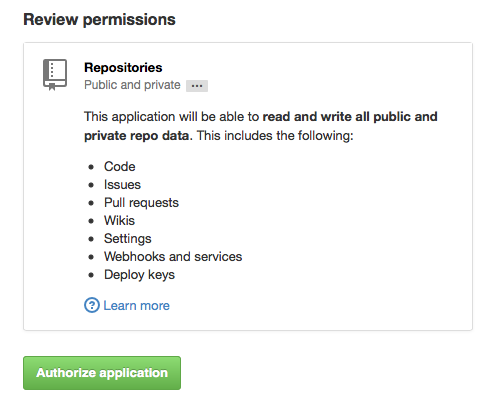Select the Deploy keys list item
493x404 pixels.
139,275
